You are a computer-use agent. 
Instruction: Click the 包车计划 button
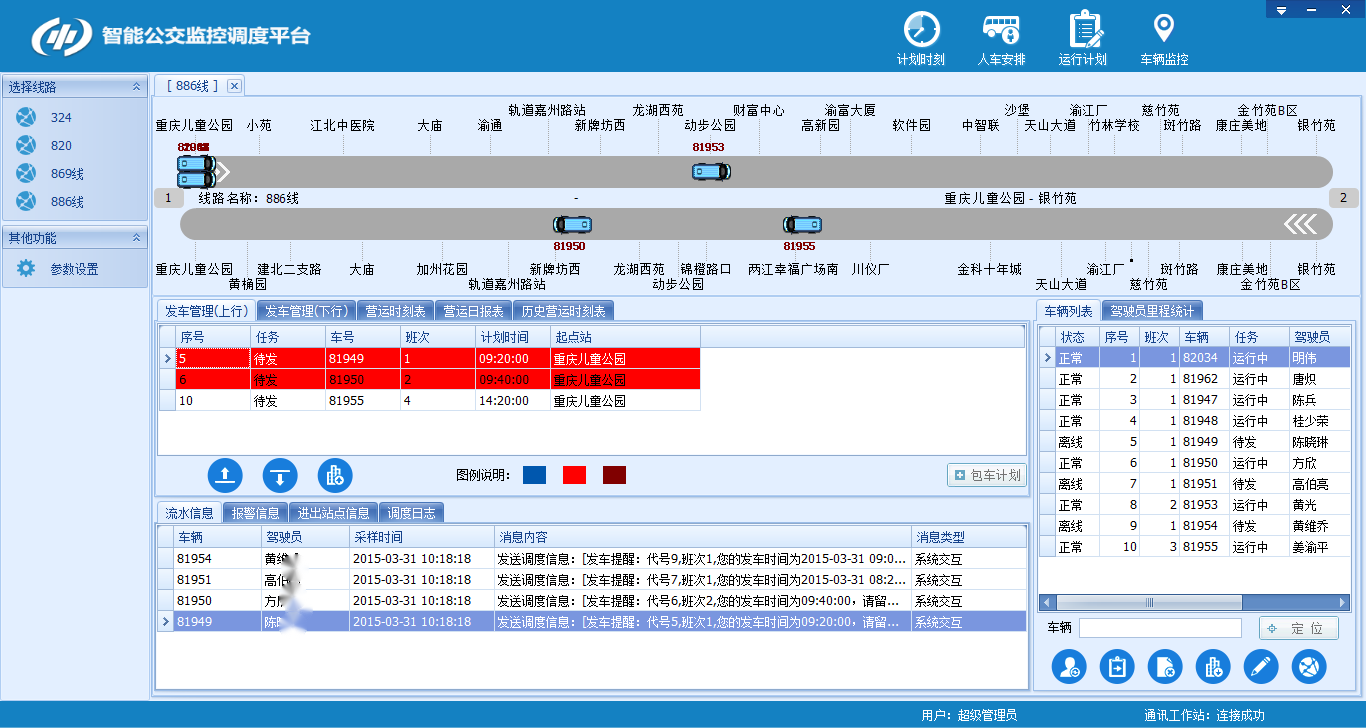tap(987, 475)
